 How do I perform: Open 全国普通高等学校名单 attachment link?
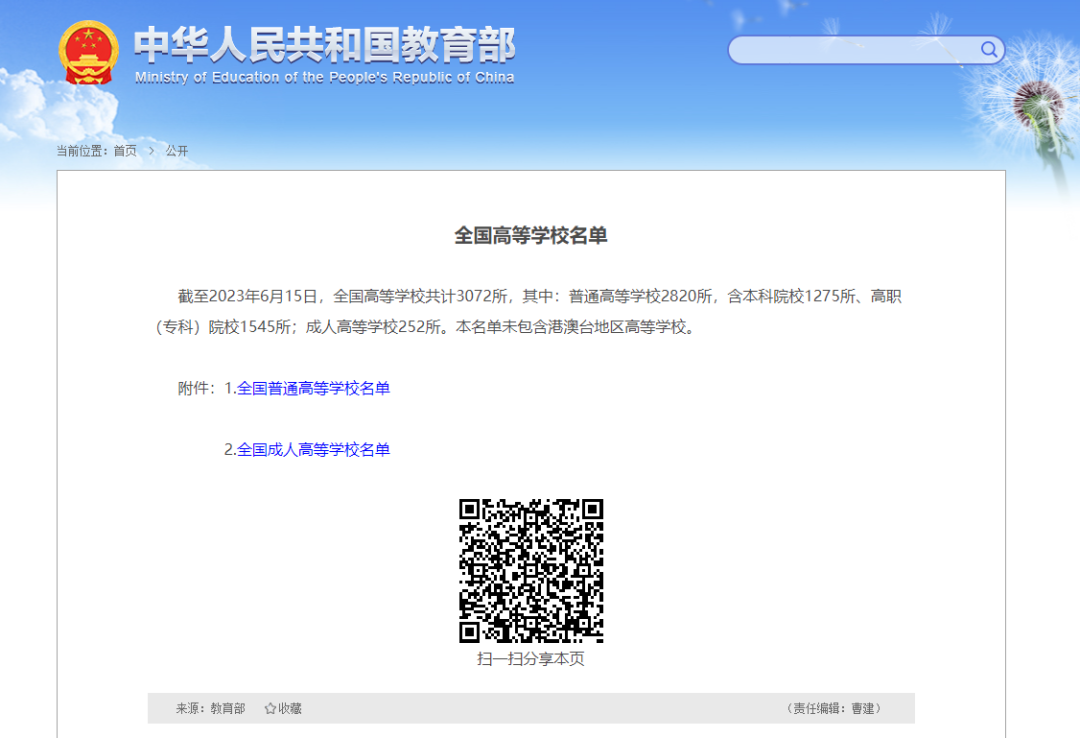click(313, 389)
